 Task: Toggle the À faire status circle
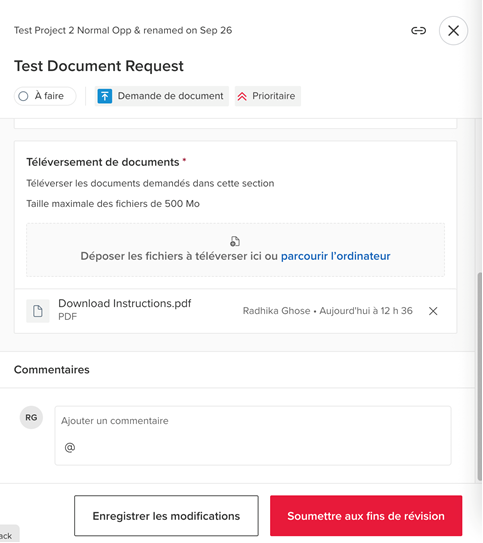[23, 96]
